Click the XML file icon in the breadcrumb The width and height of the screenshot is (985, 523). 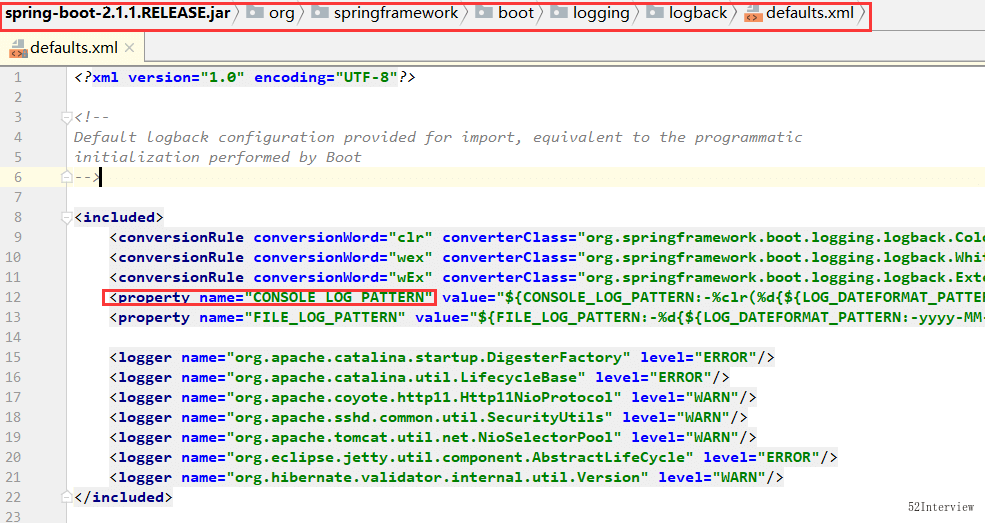(752, 14)
